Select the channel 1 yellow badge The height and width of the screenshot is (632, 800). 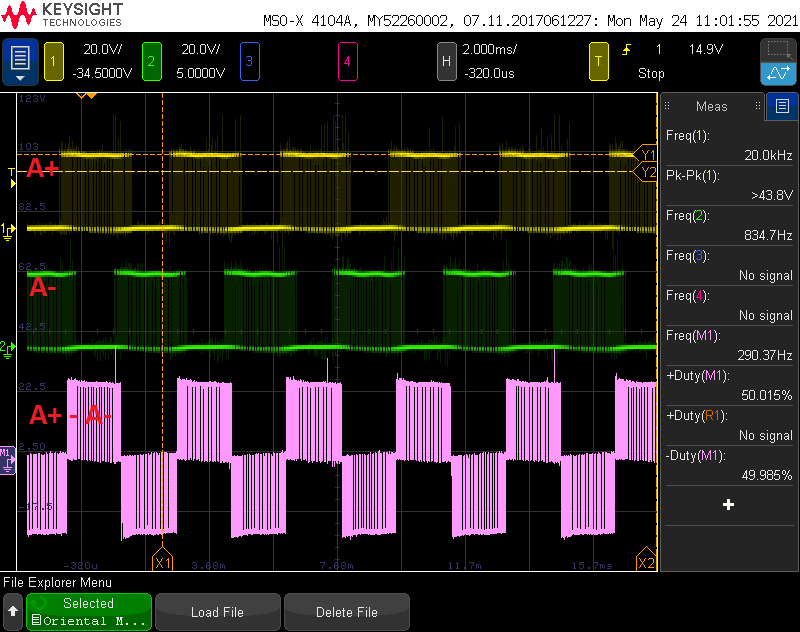(x=53, y=62)
